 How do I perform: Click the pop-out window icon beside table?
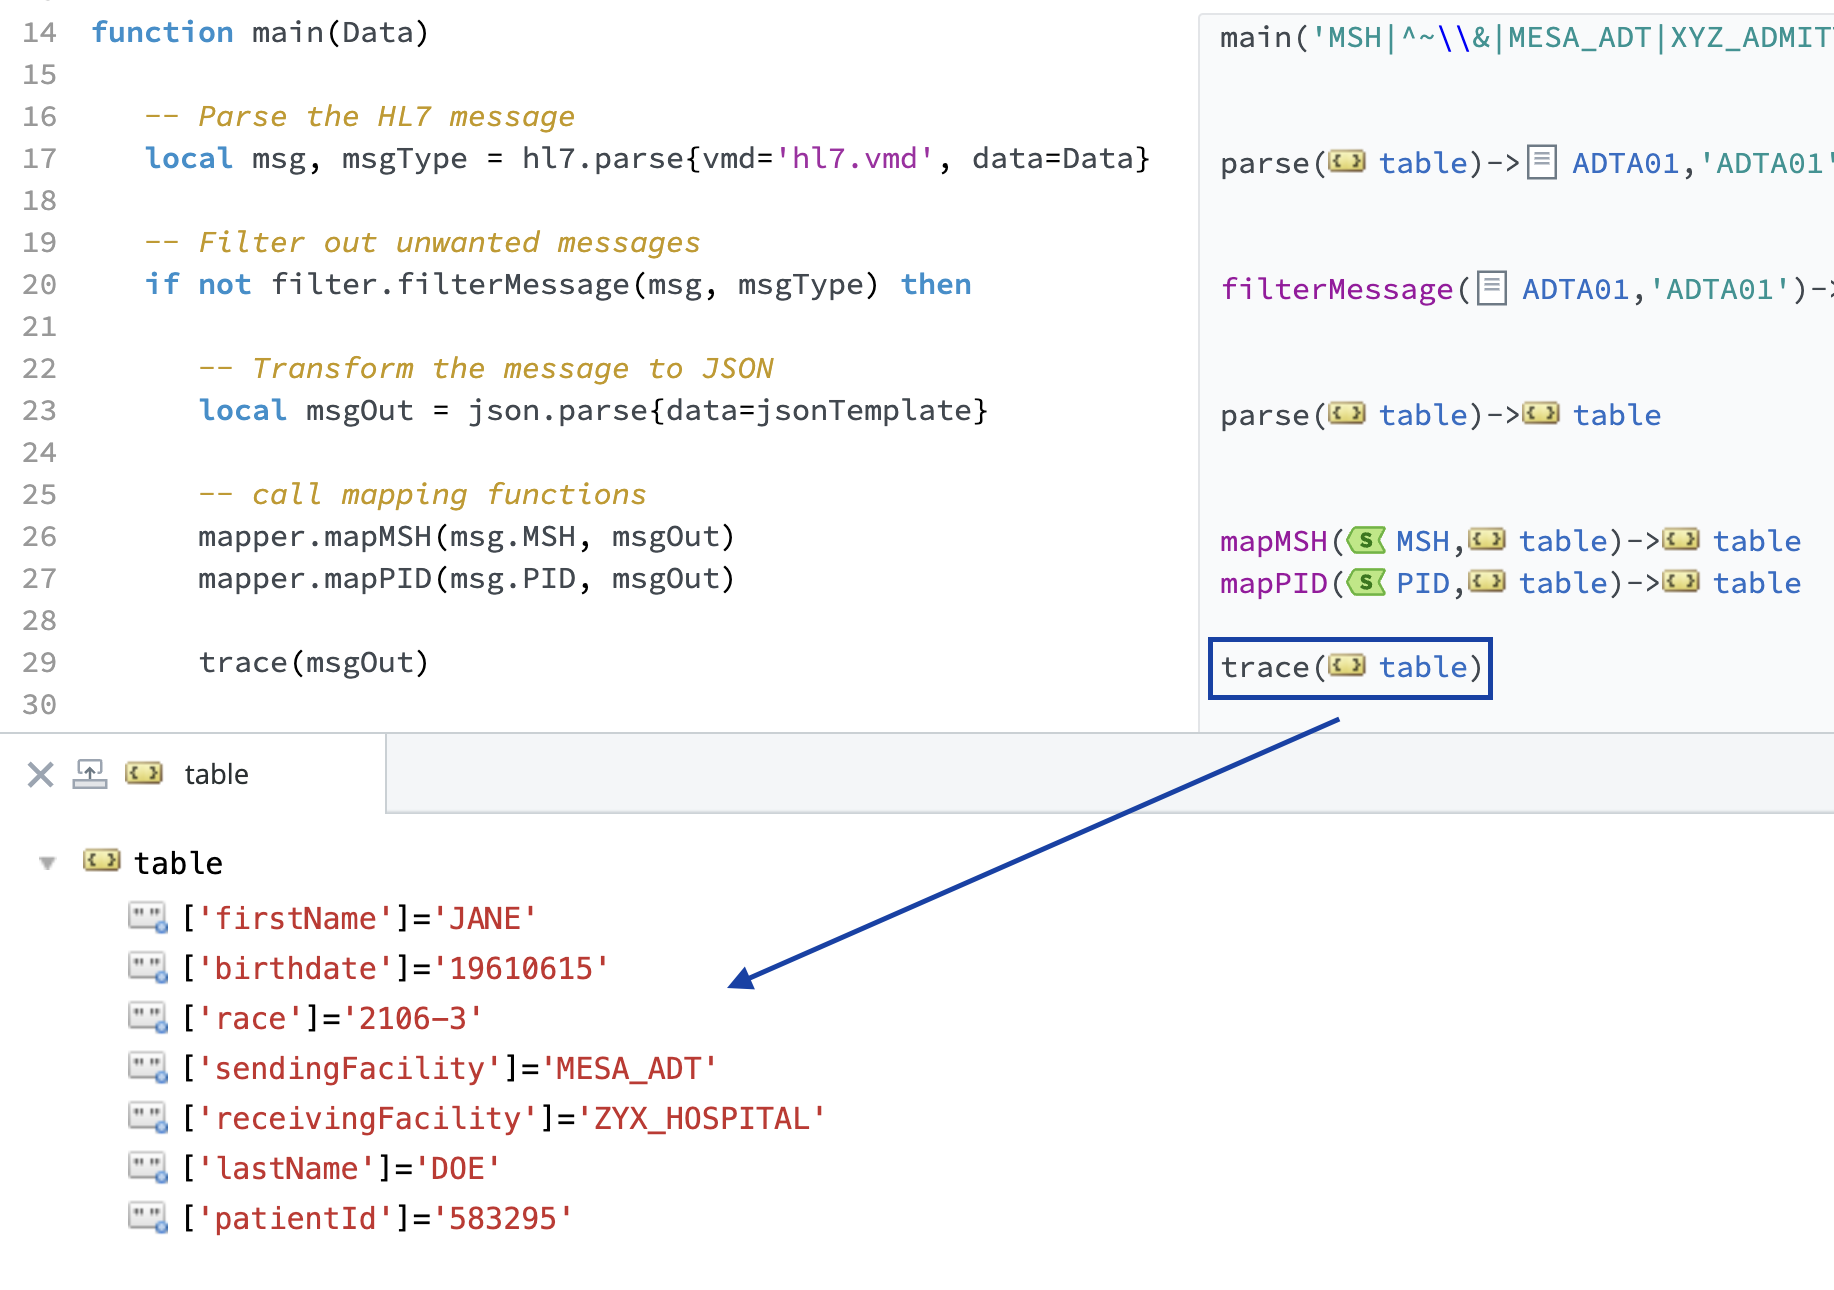[90, 774]
